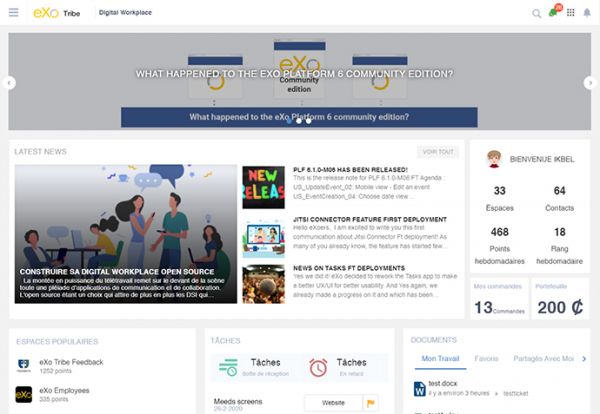The width and height of the screenshot is (600, 414).
Task: Open Construire sa digital workplace article
Action: tap(126, 234)
